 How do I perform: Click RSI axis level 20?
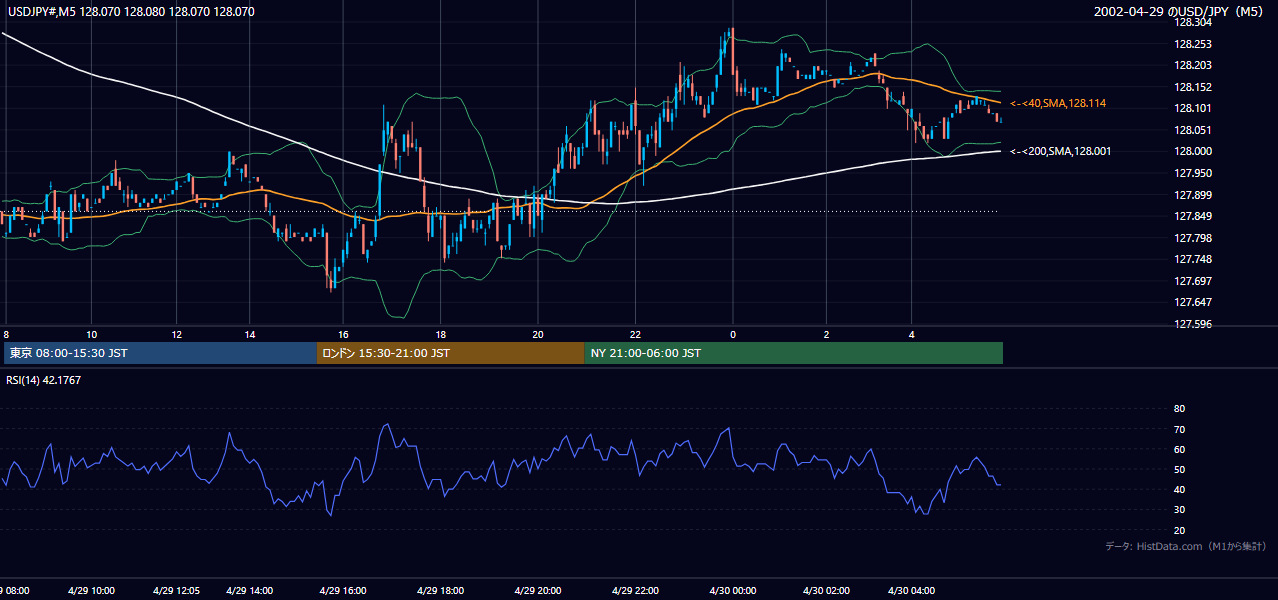(x=1179, y=530)
